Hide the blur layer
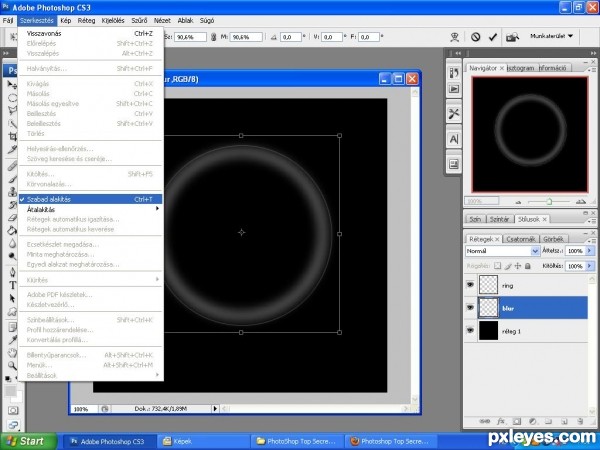This screenshot has height=450, width=600. click(470, 307)
